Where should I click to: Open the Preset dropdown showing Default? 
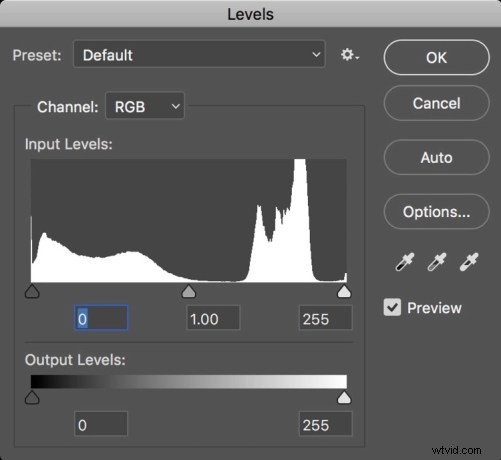coord(199,54)
